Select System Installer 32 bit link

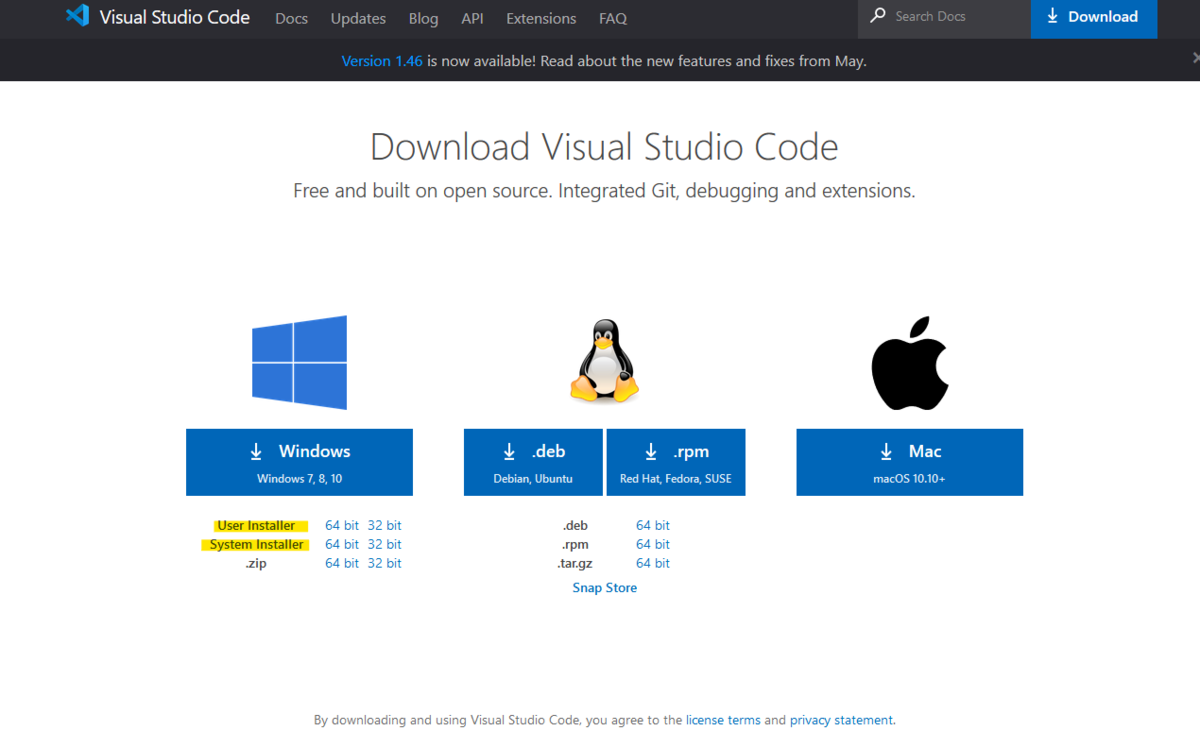click(384, 544)
